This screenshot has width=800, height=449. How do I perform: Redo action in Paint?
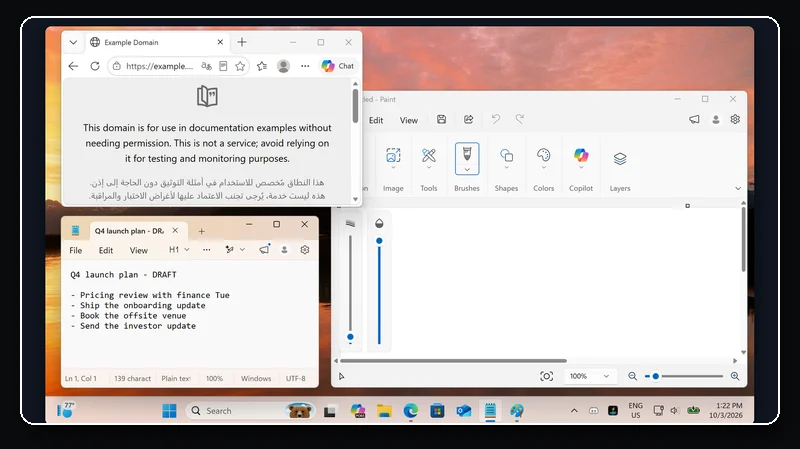coord(519,119)
